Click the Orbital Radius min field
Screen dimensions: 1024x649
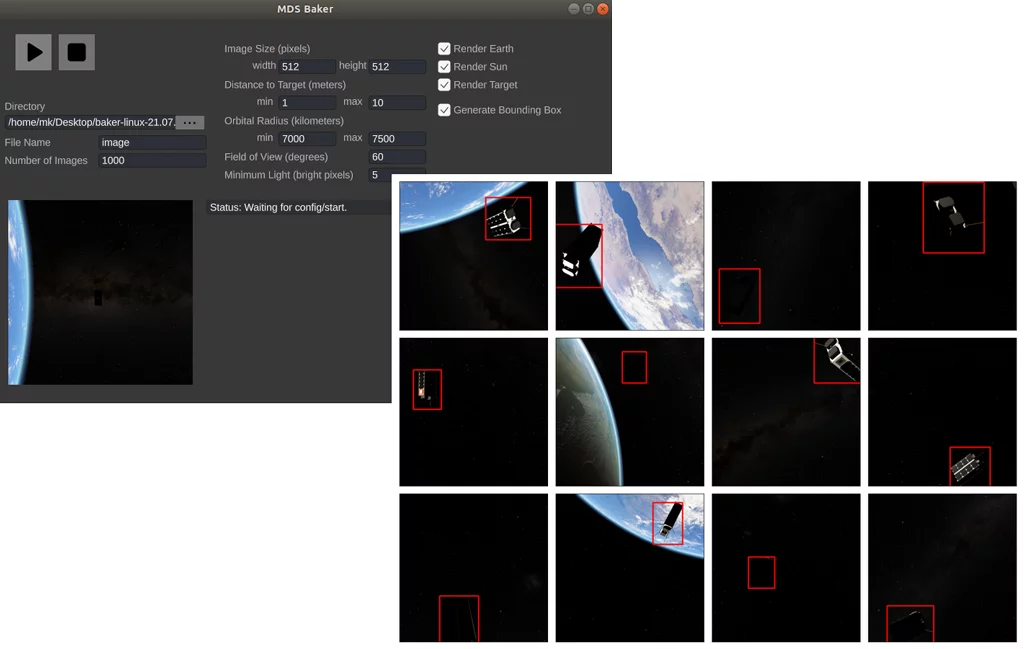click(306, 139)
